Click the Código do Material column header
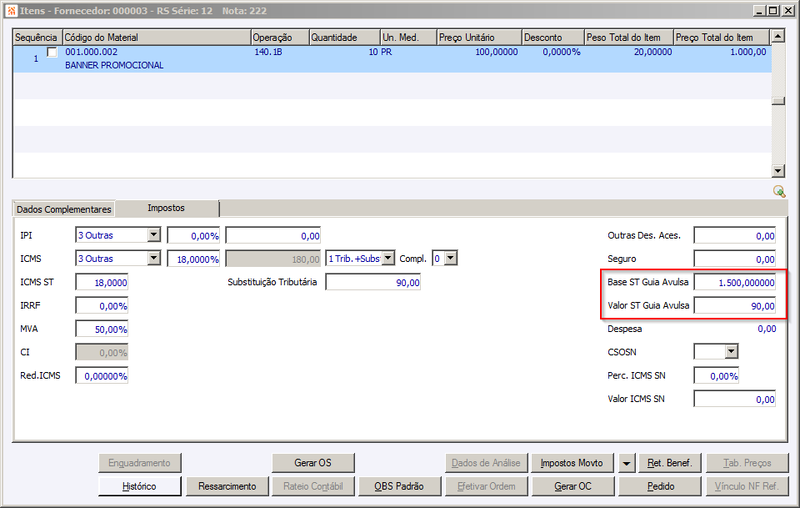The width and height of the screenshot is (800, 508). click(x=157, y=37)
